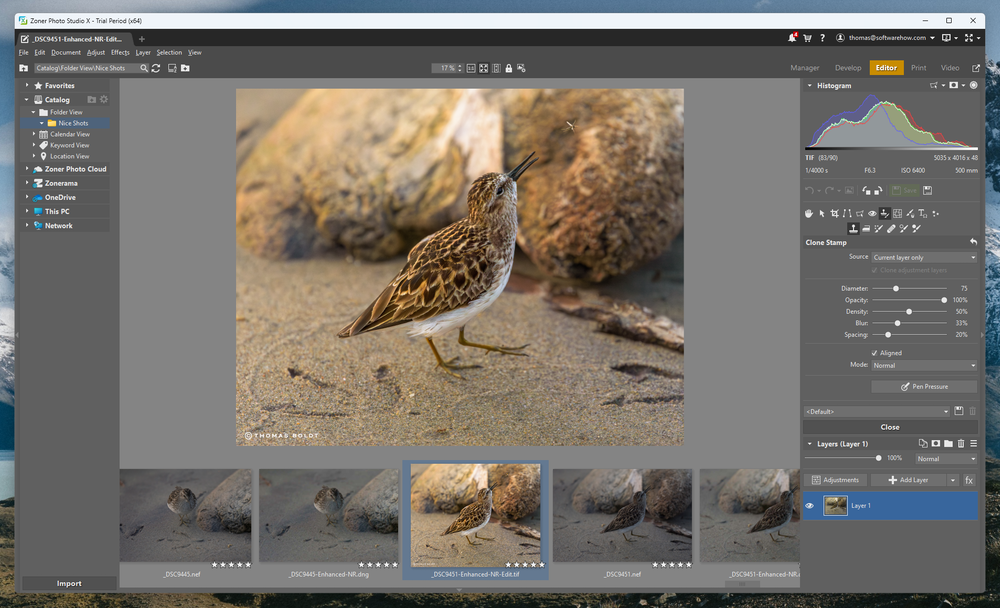This screenshot has width=1000, height=608.
Task: Click the zoom percentage field
Action: 446,68
